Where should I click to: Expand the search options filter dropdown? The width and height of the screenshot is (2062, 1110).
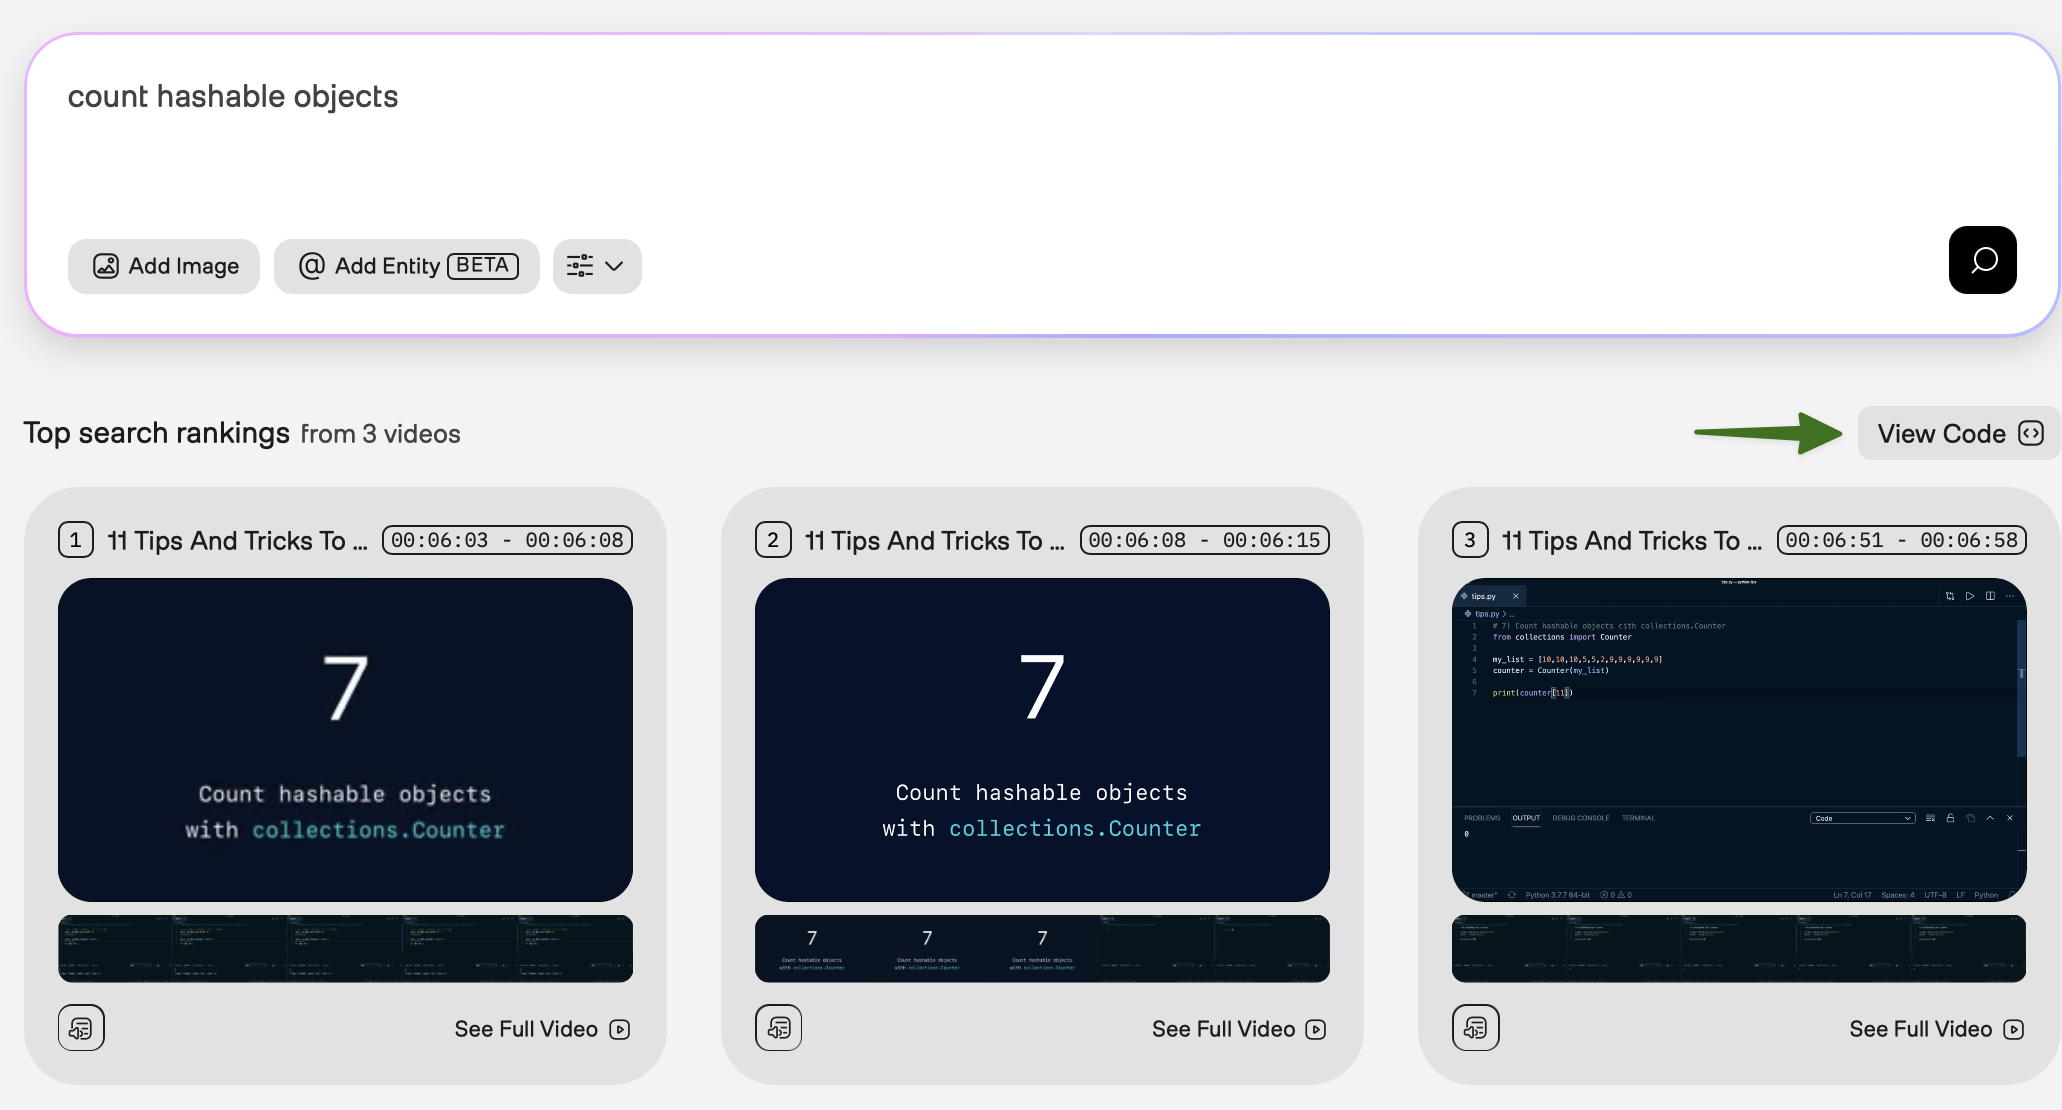pos(597,266)
